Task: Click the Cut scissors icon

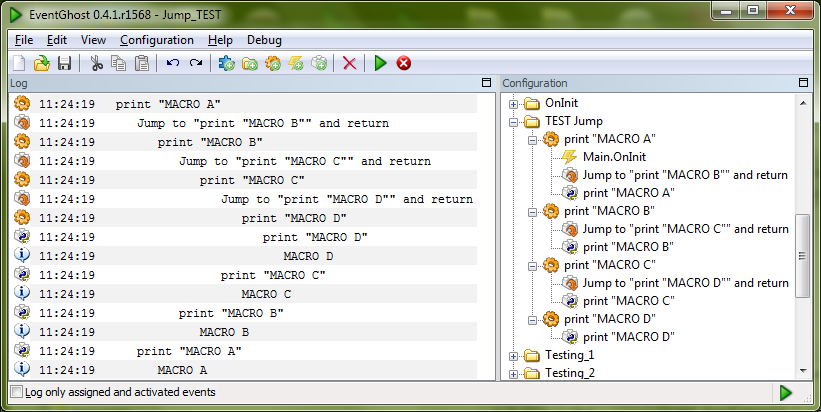Action: click(96, 63)
